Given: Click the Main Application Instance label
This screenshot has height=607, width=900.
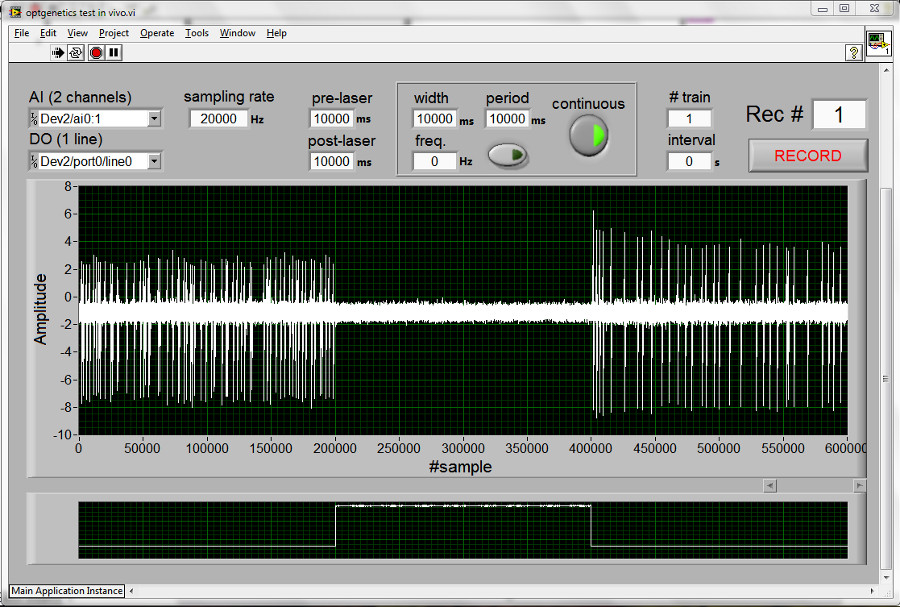Looking at the screenshot, I should (67, 591).
